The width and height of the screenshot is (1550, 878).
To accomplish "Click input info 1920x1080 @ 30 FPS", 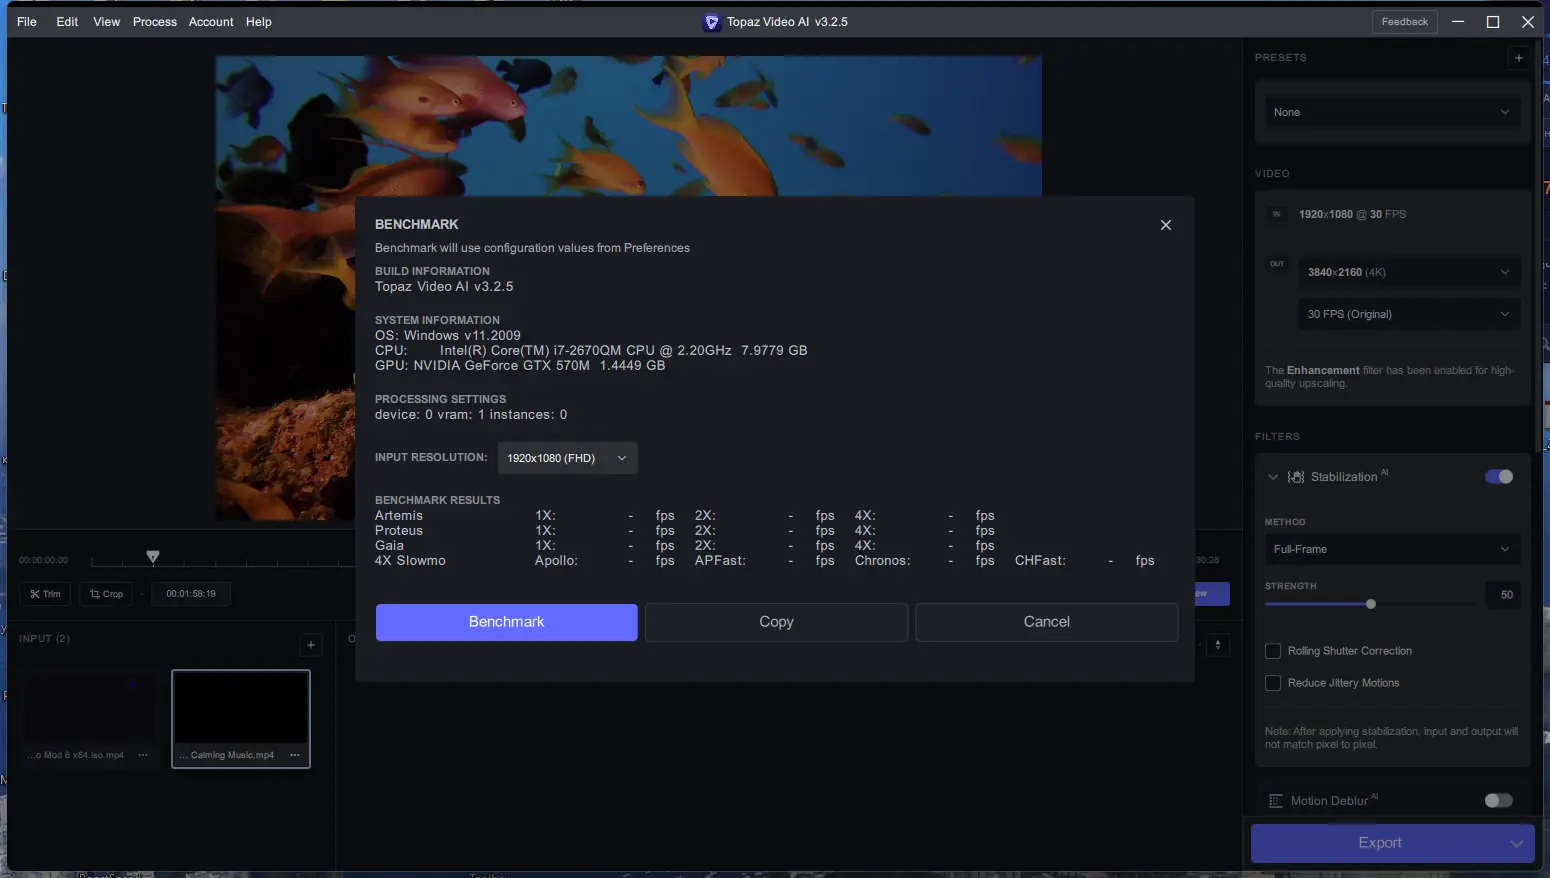I will click(x=1352, y=214).
